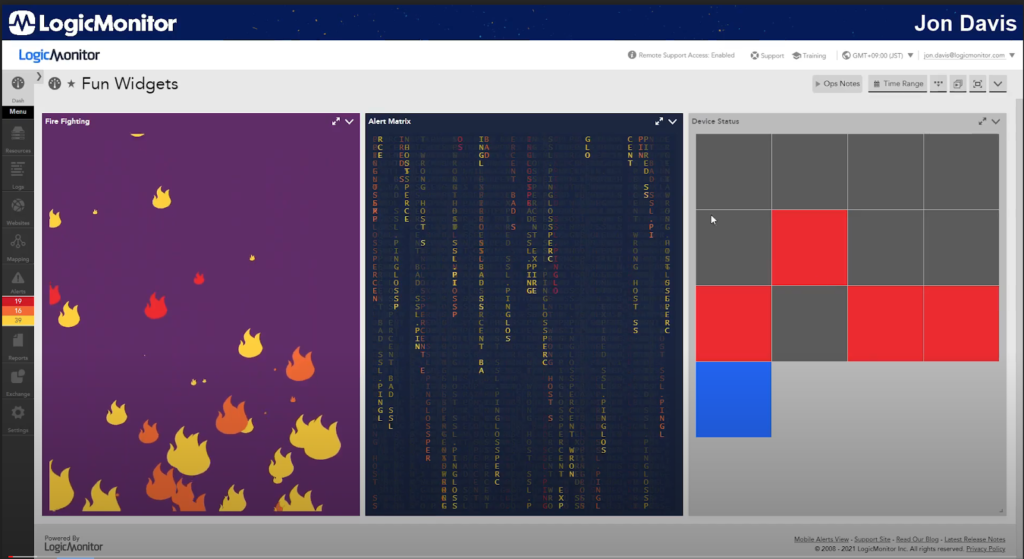This screenshot has height=559, width=1024.
Task: Click the blue device status tile
Action: point(733,399)
